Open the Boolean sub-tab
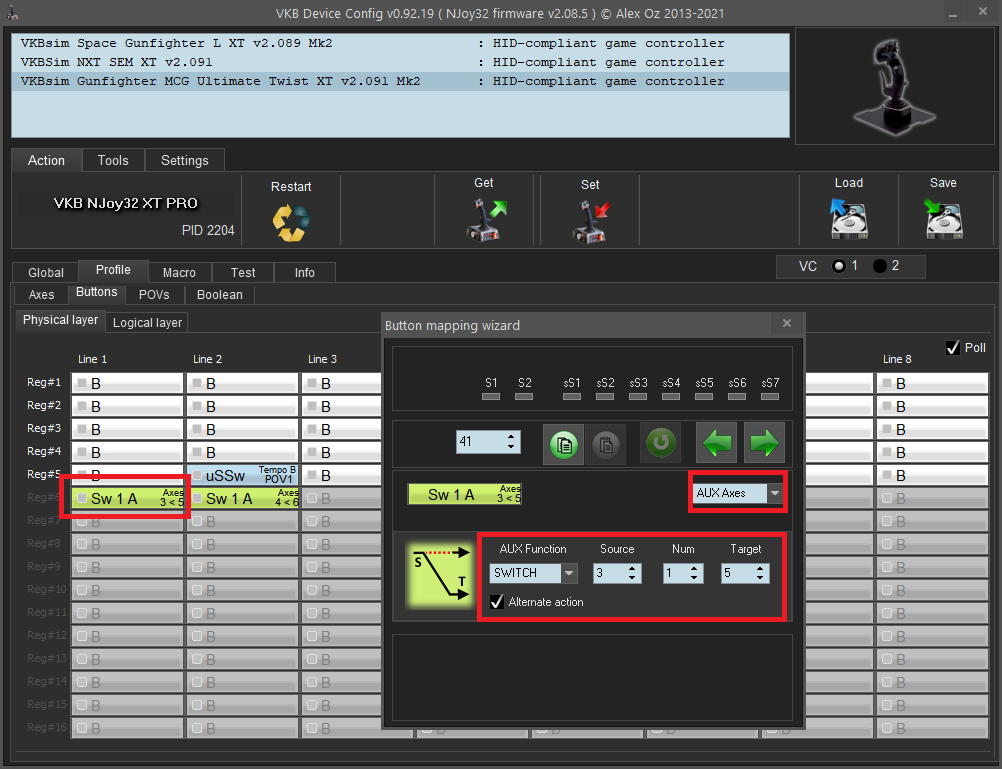Screen dimensions: 1002x769 click(220, 295)
